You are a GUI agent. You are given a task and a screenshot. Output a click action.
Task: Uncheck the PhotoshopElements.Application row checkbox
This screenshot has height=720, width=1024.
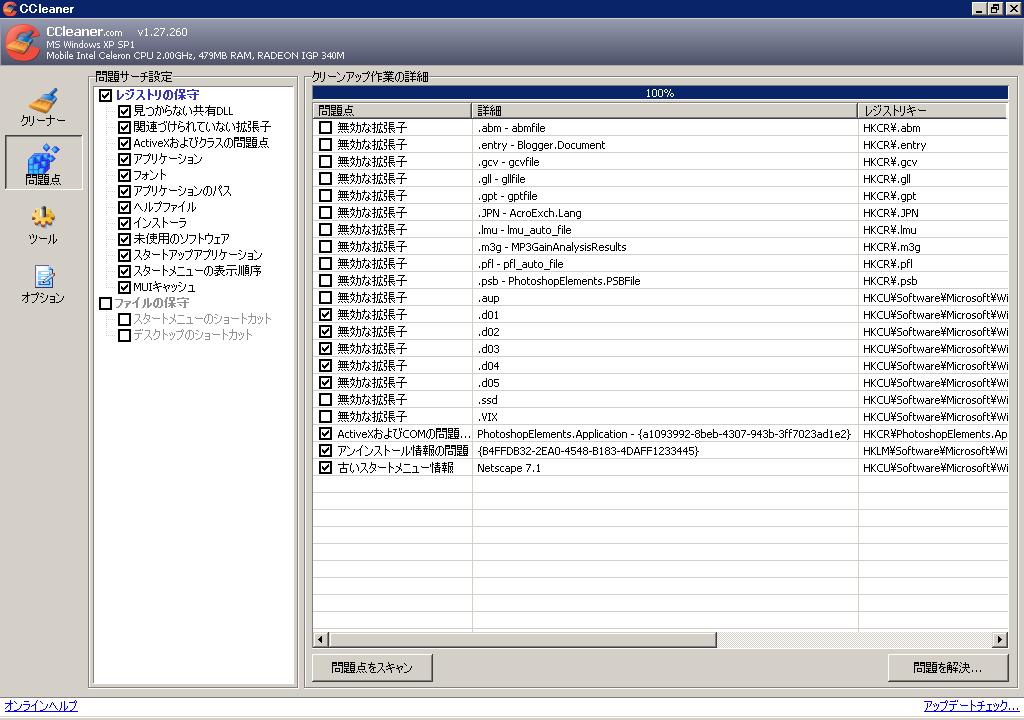[x=325, y=433]
